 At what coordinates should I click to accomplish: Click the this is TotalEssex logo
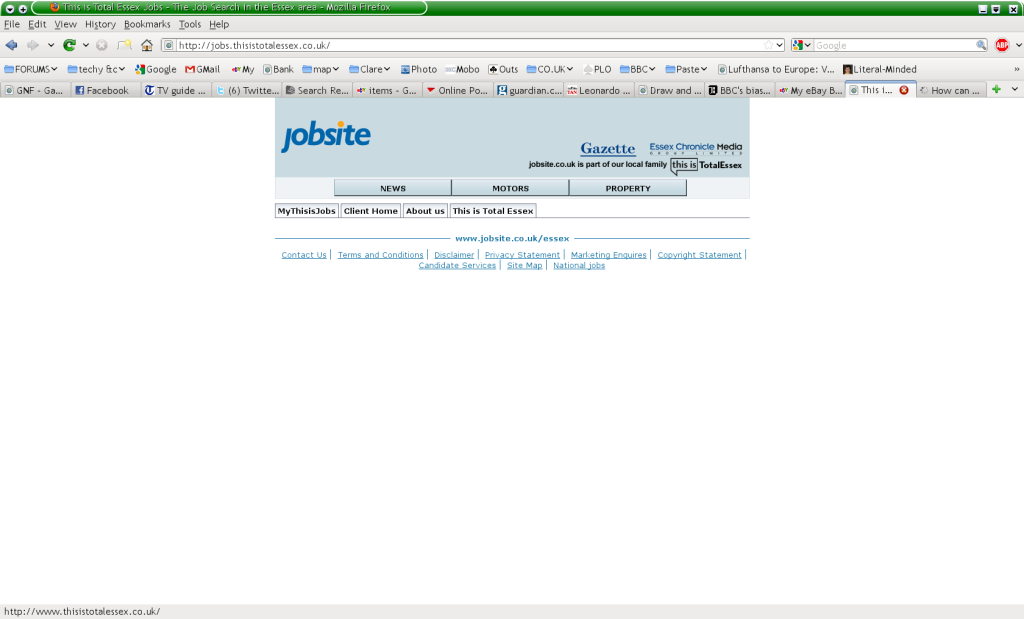coord(707,165)
